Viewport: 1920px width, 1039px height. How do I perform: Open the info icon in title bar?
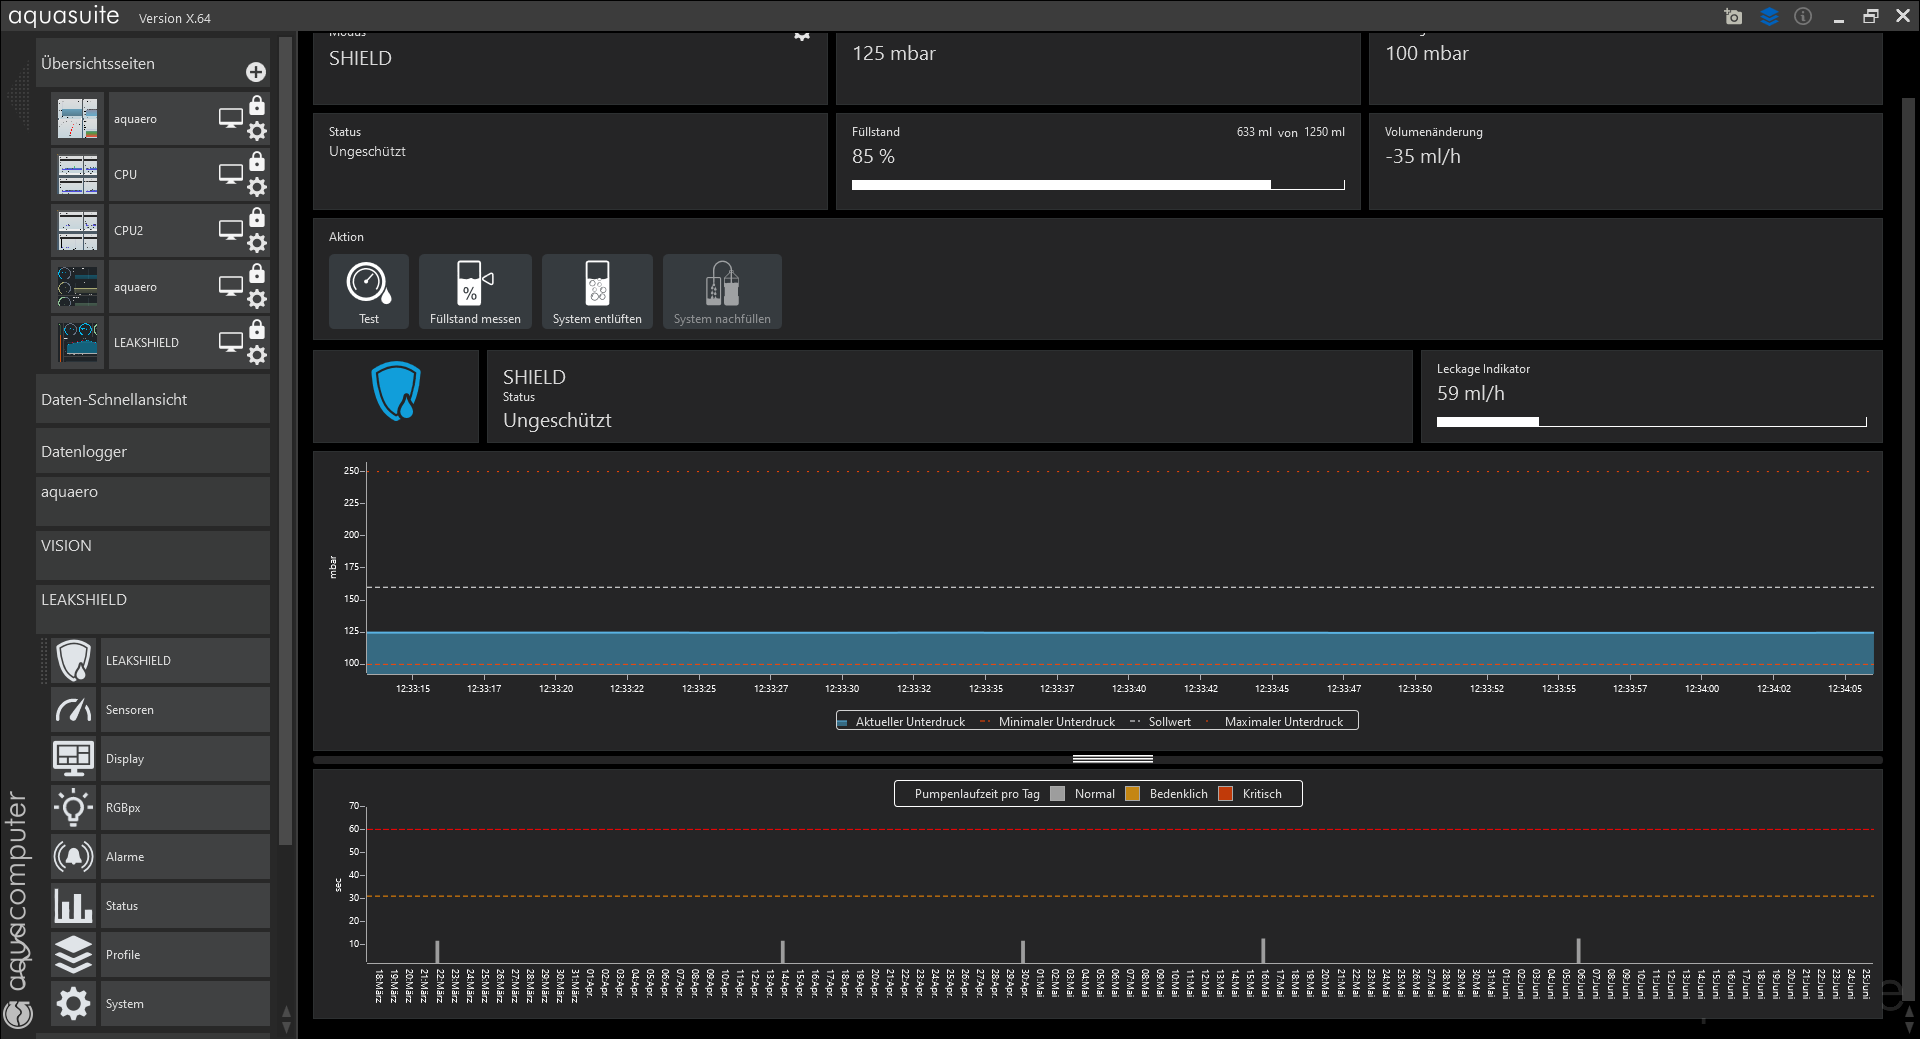click(x=1803, y=17)
